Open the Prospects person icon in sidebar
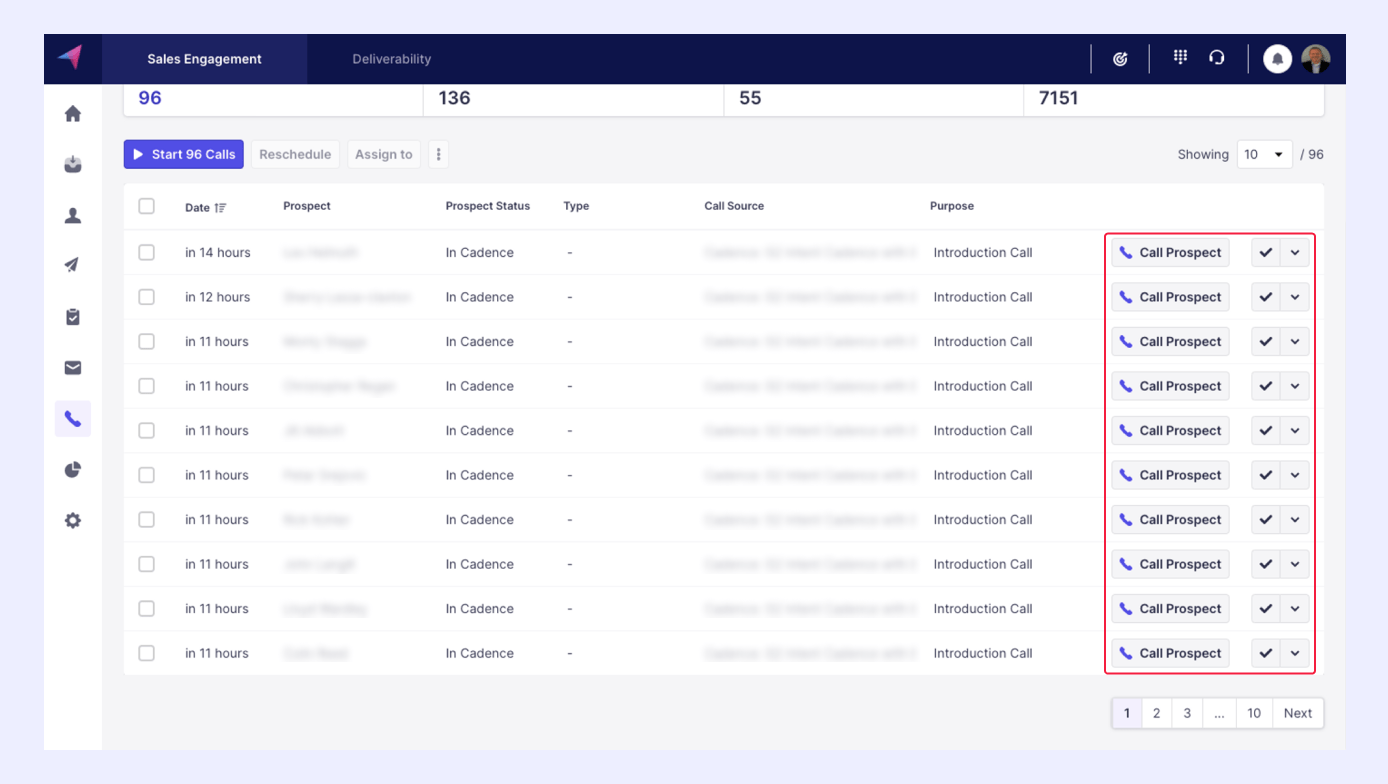This screenshot has height=784, width=1388. pyautogui.click(x=73, y=216)
